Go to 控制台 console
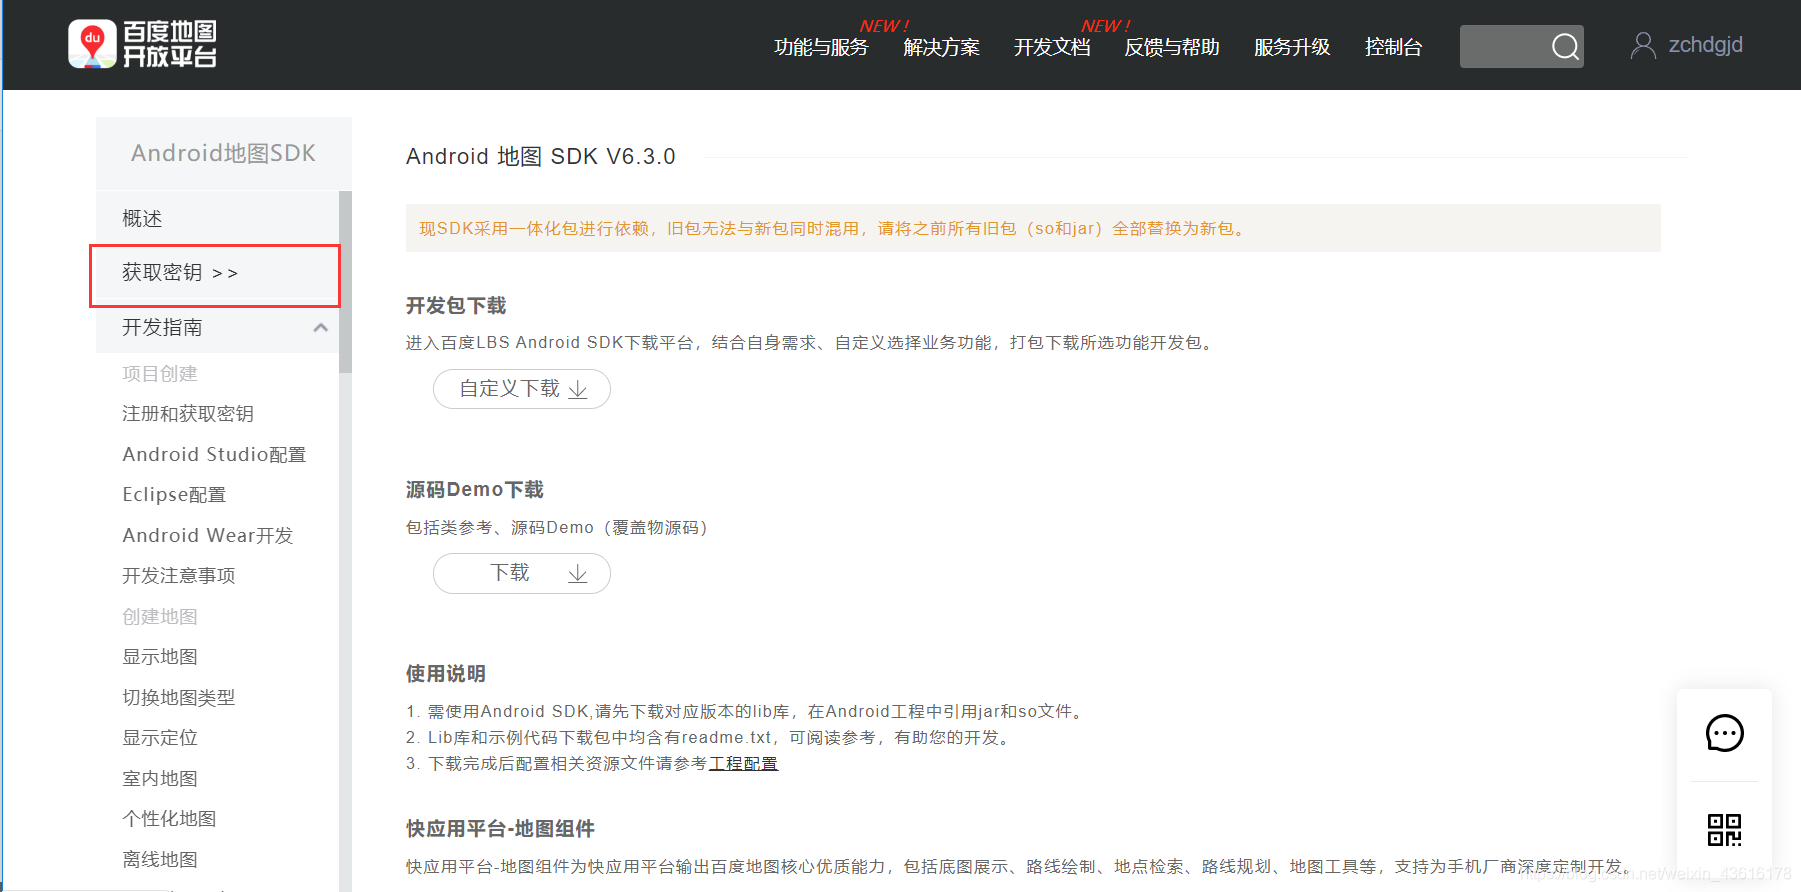Screen dimensions: 1801x892 (1393, 47)
